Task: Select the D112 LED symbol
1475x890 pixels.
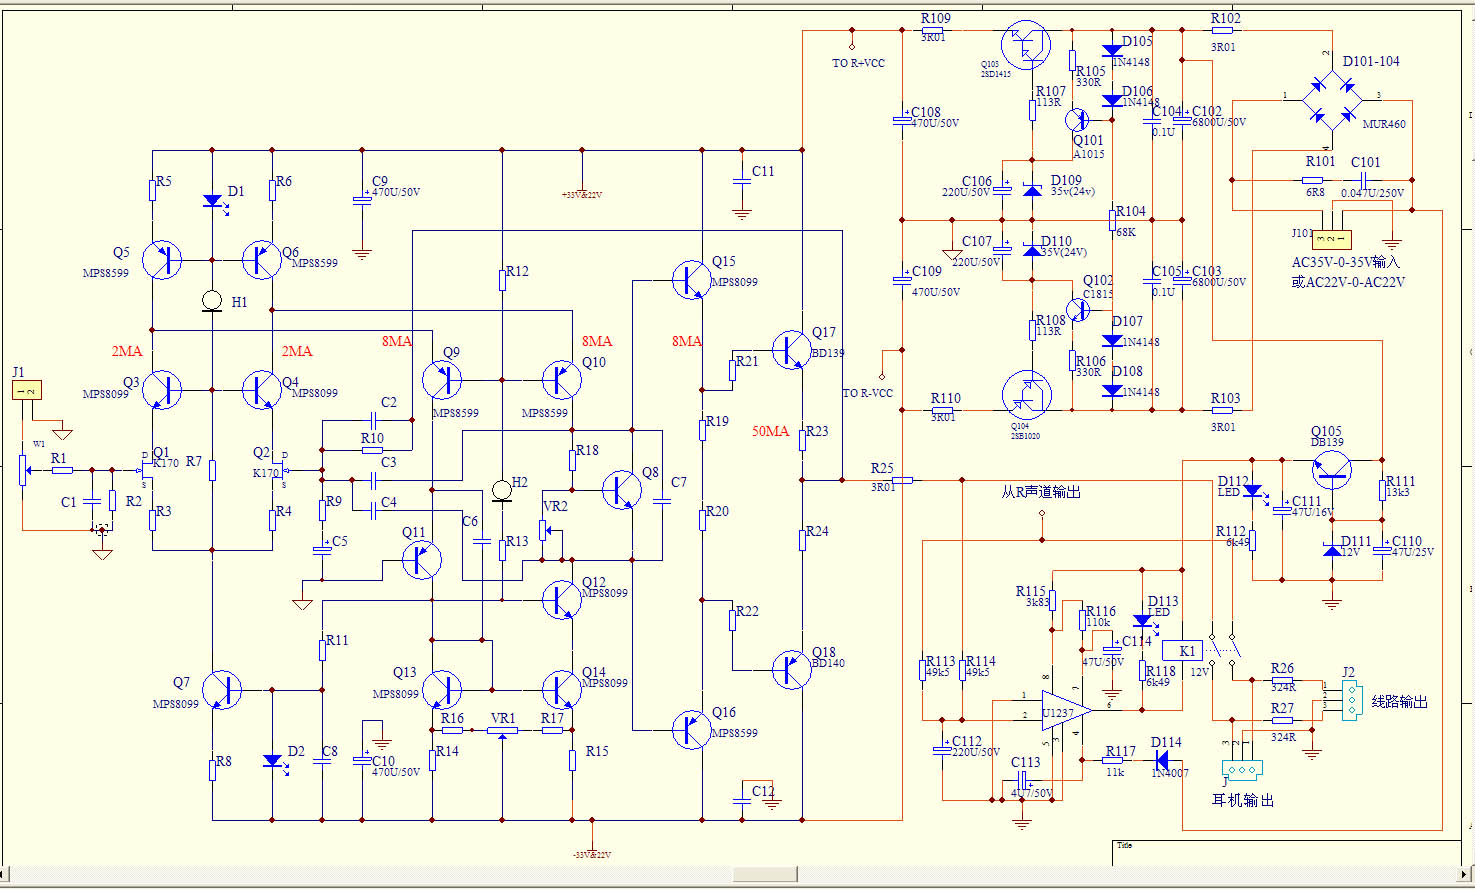Action: (x=1254, y=492)
